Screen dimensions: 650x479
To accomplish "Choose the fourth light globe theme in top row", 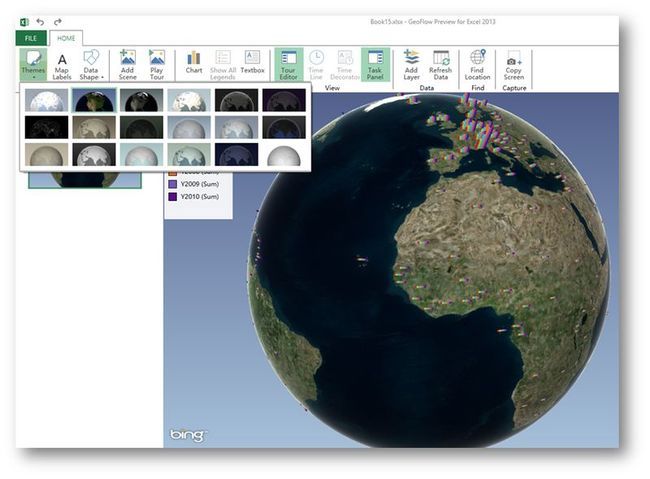I will [189, 100].
